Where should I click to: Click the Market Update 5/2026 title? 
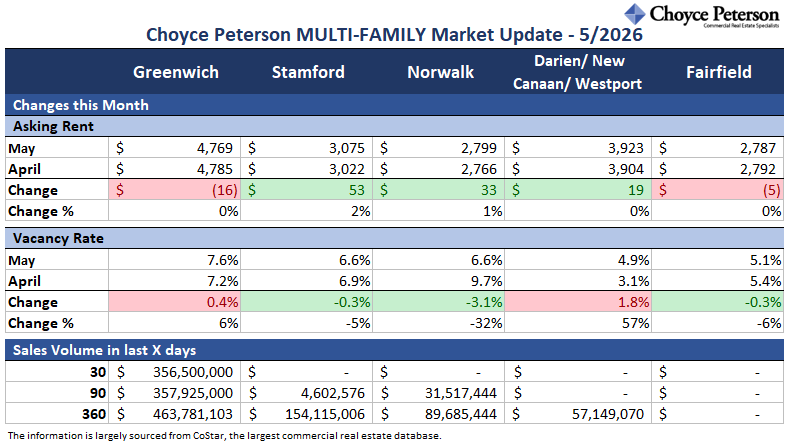394,35
